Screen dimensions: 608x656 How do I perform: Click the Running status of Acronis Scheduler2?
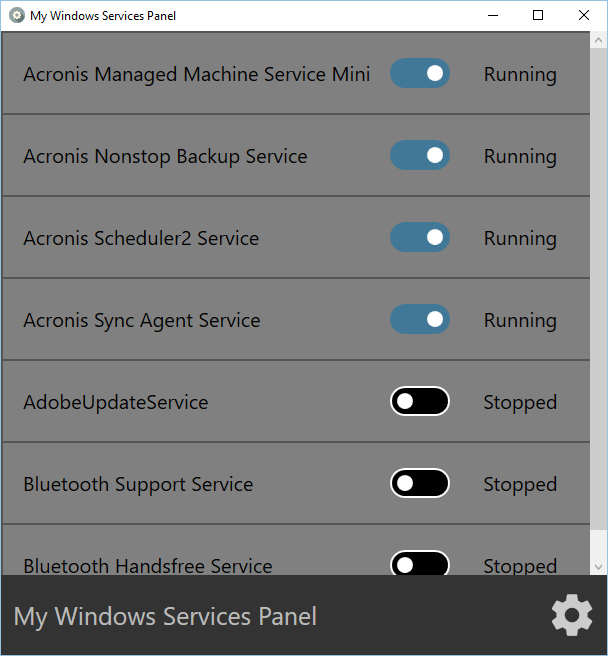tap(520, 238)
